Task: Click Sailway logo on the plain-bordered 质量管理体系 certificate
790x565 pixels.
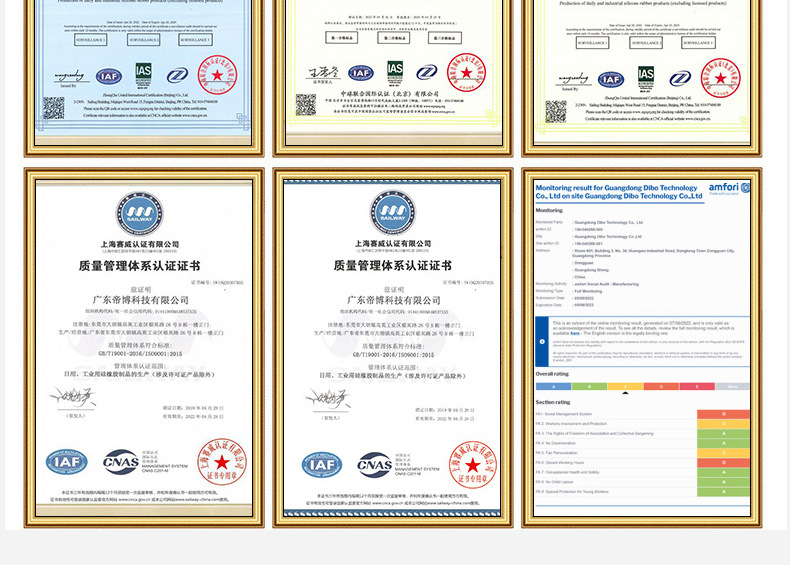Action: coord(140,213)
